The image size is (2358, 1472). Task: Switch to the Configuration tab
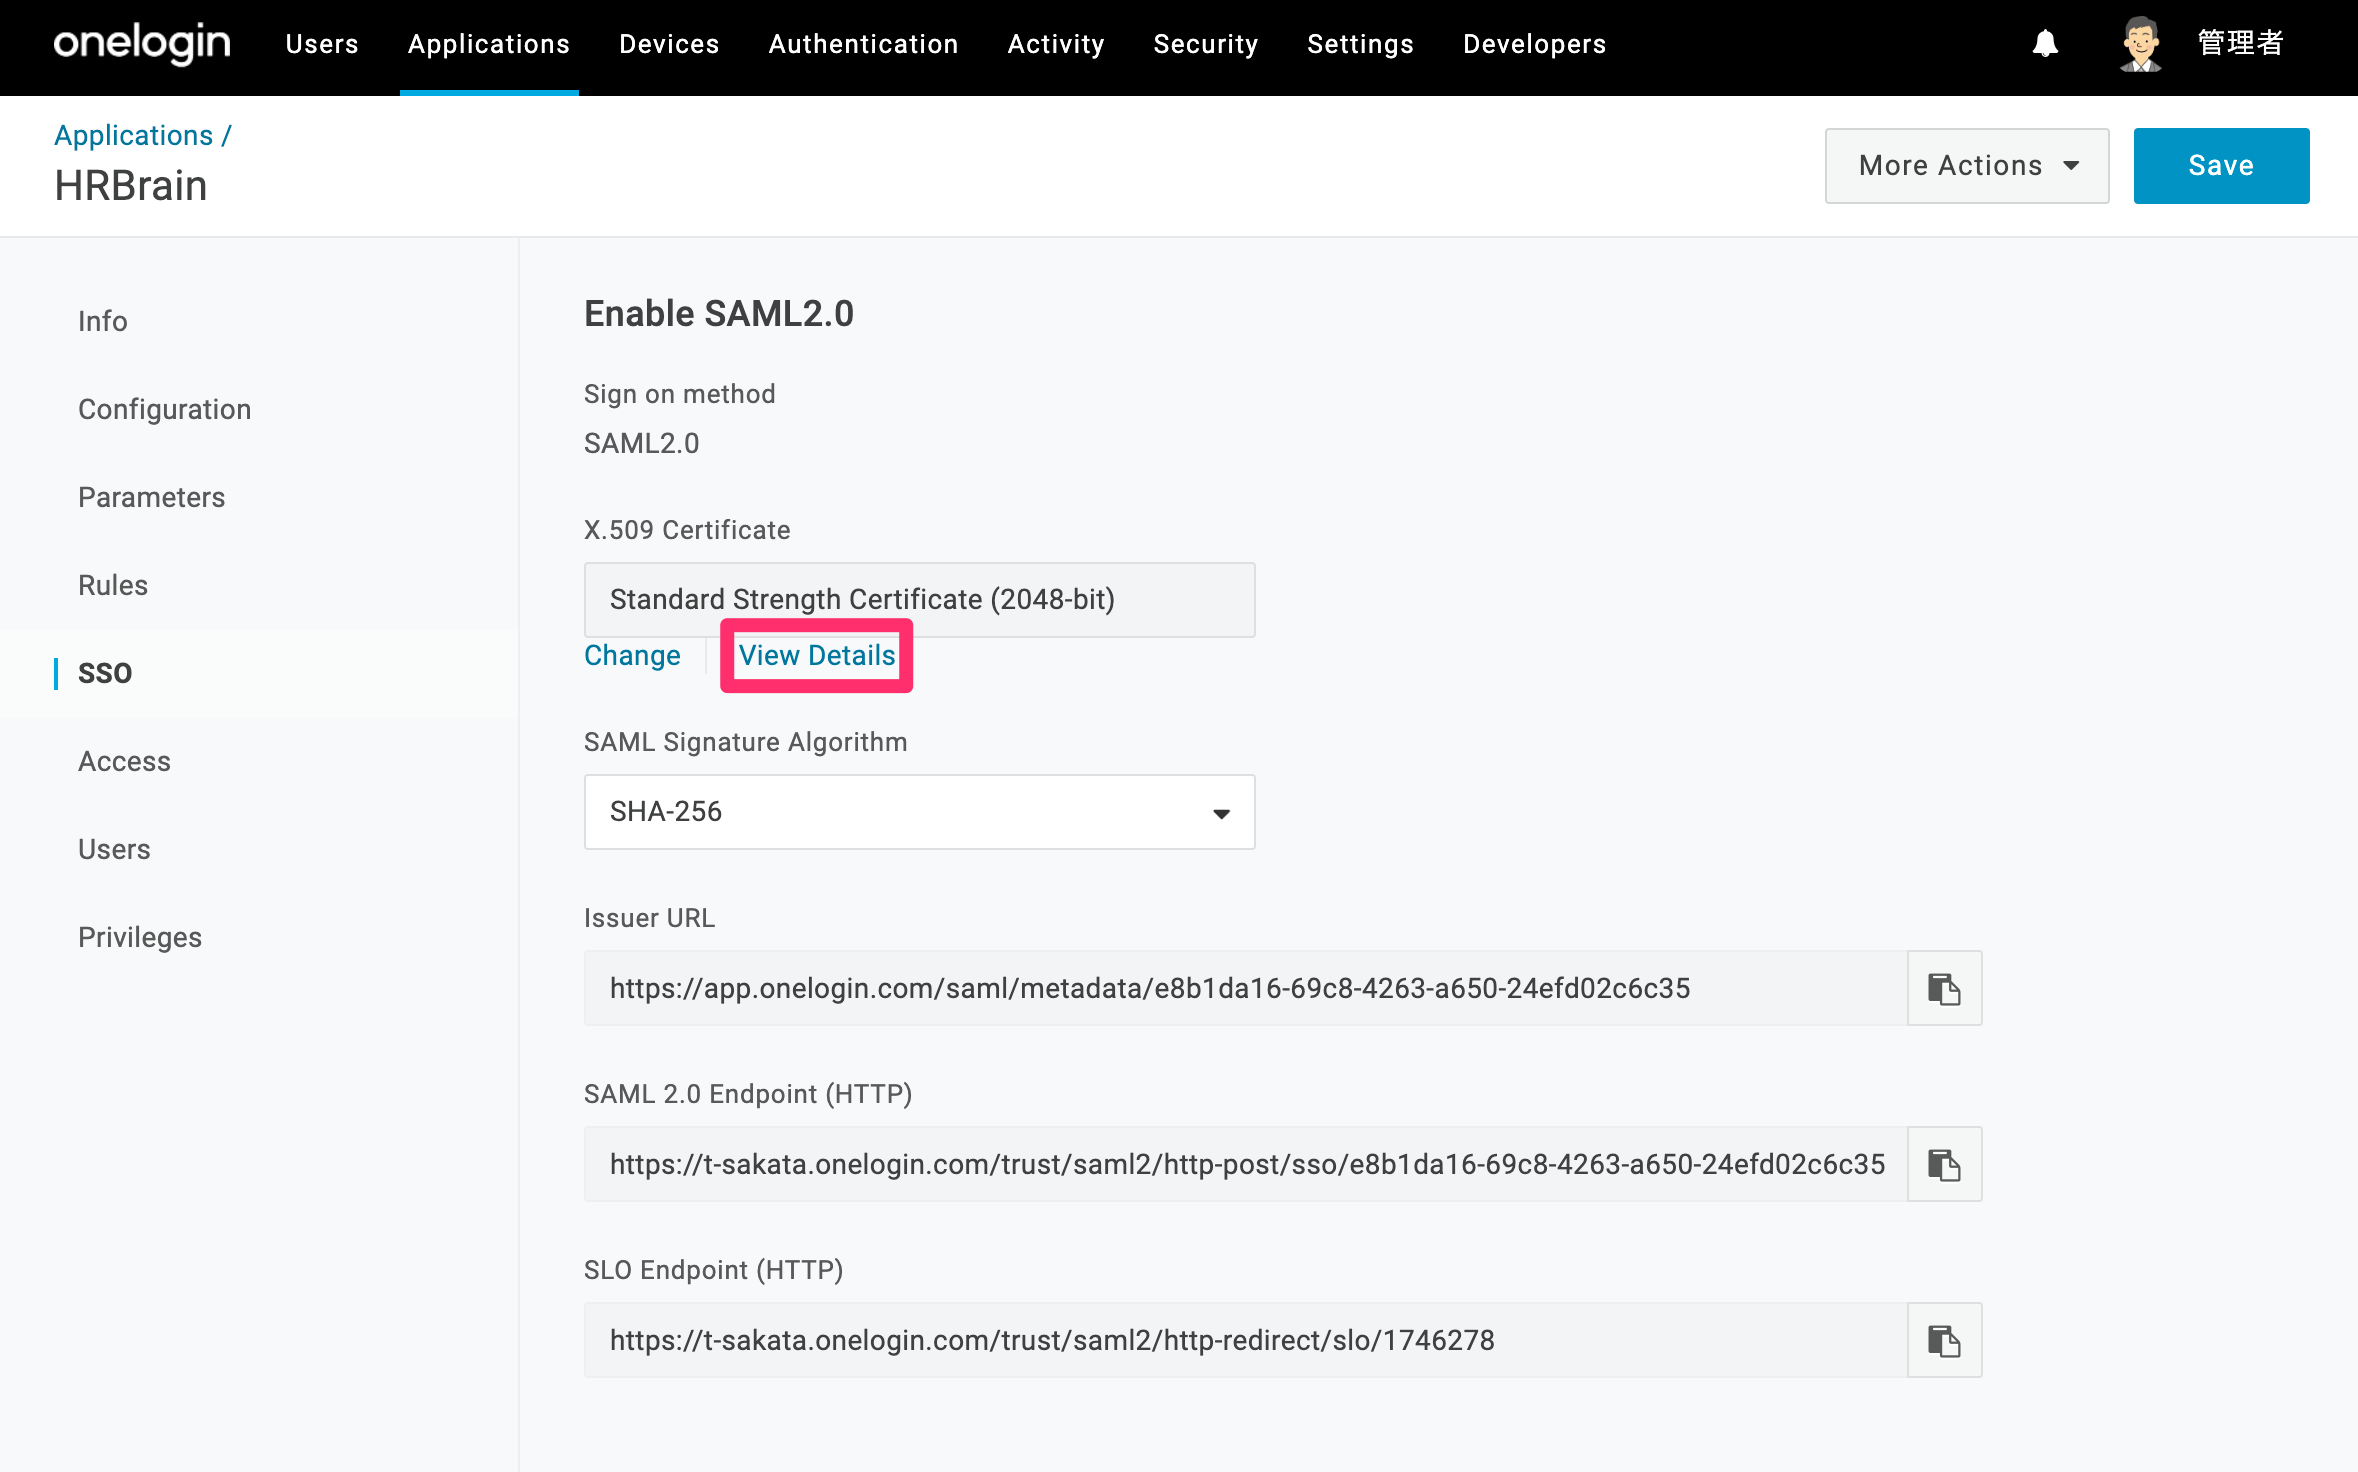pos(164,409)
